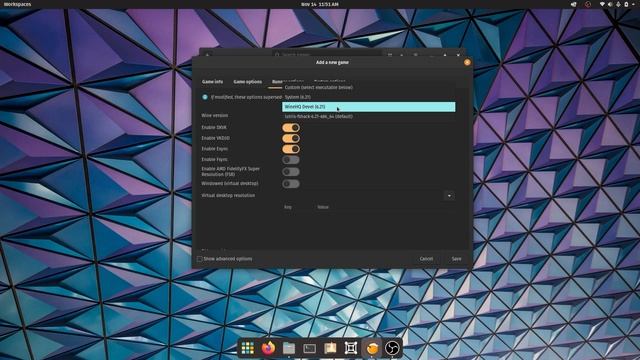Open Workspaces in the top bar
This screenshot has width=640, height=360.
pos(17,4)
